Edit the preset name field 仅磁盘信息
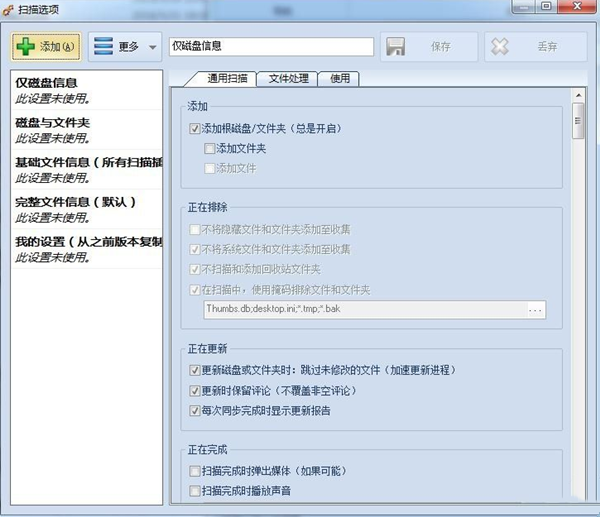This screenshot has height=517, width=600. tap(271, 46)
